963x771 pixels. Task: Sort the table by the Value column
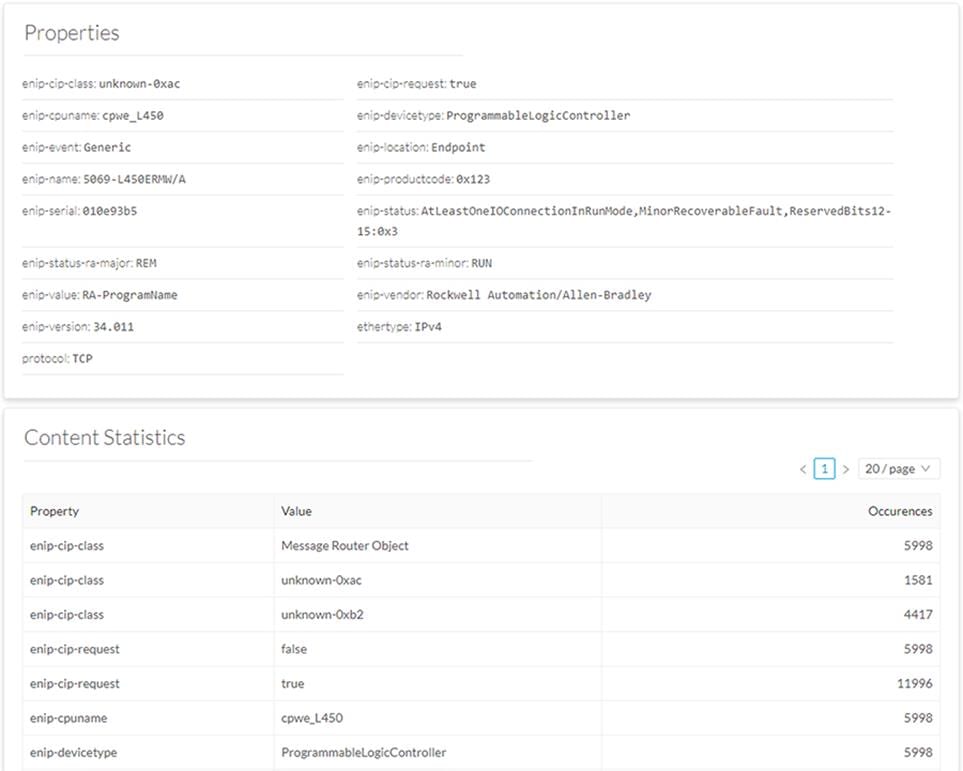click(296, 511)
